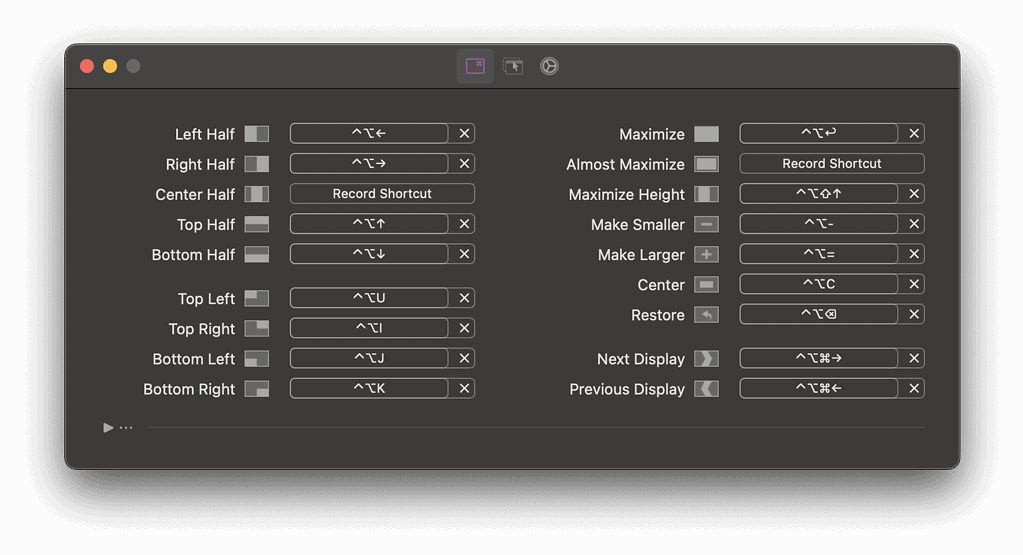The image size is (1023, 555).
Task: Click the Left Half window icon
Action: (257, 134)
